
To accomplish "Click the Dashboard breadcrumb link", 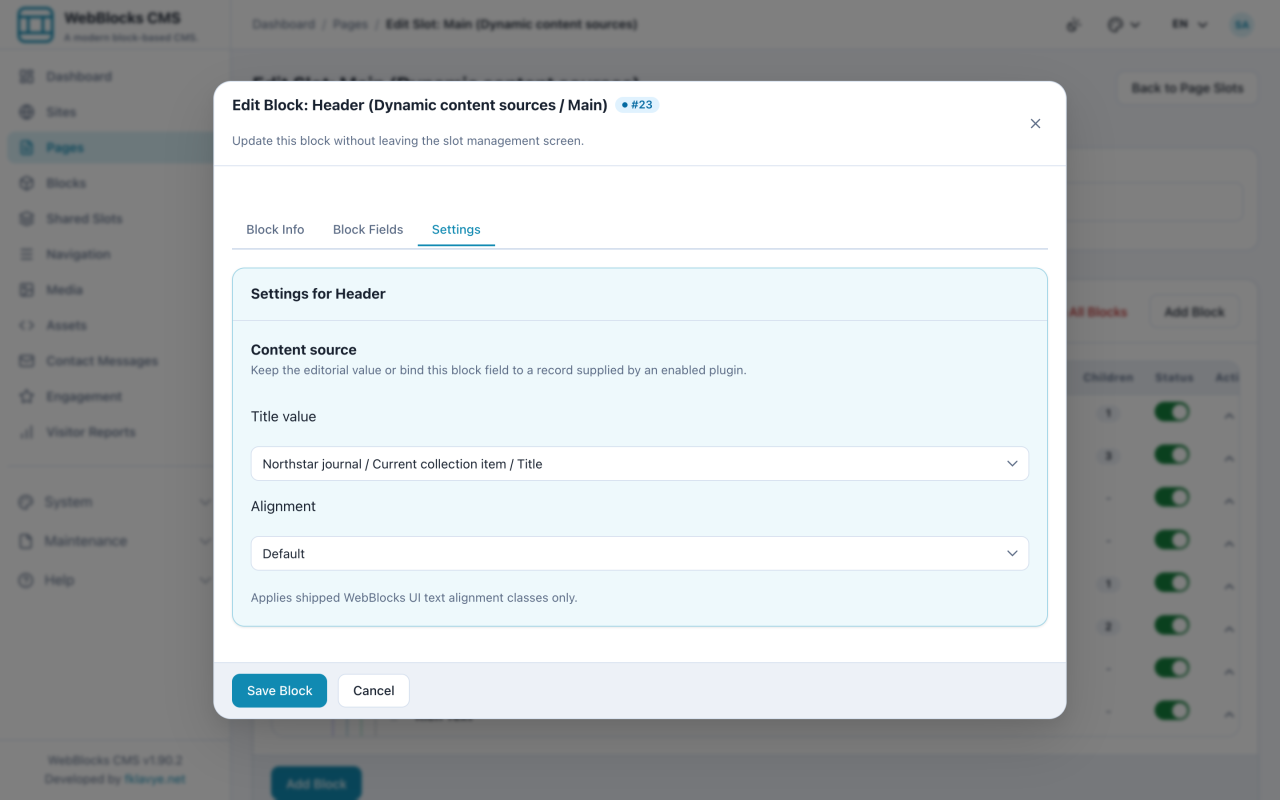I will [284, 24].
